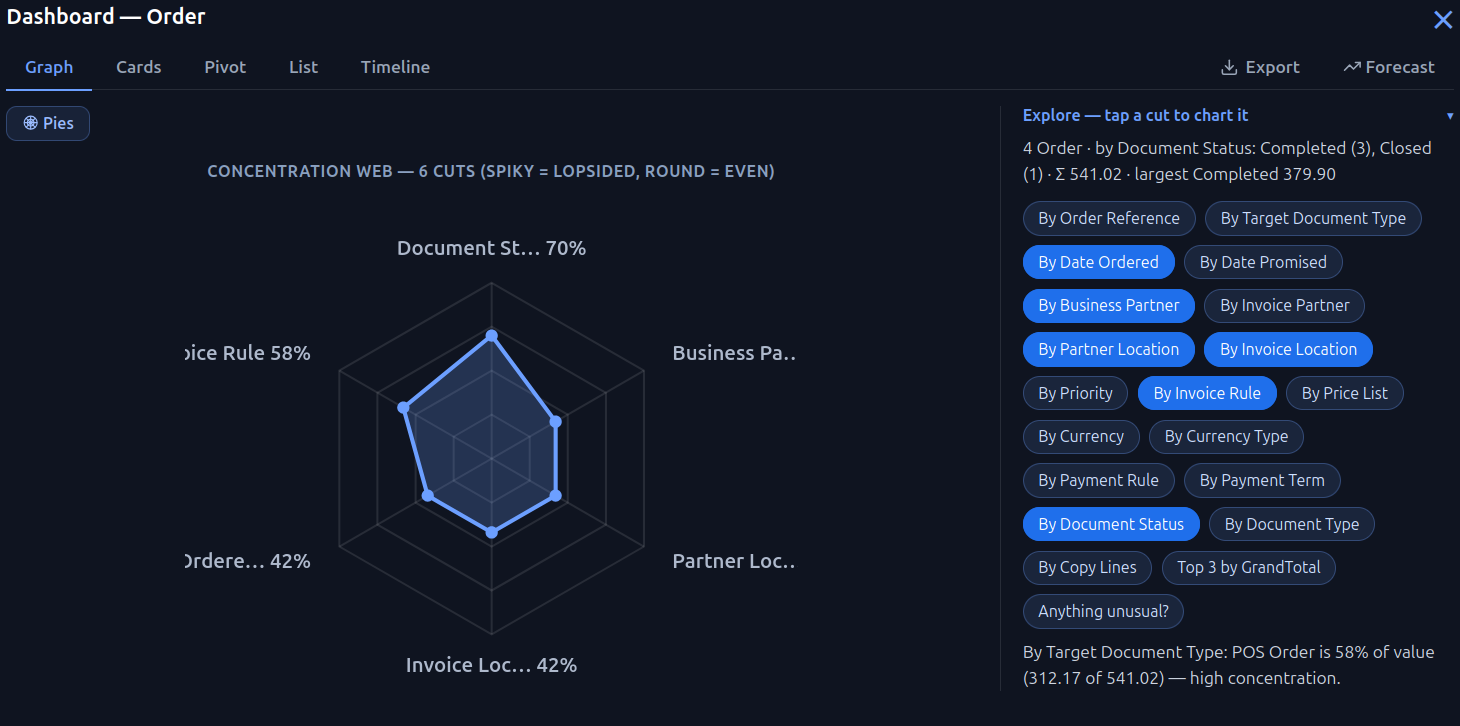This screenshot has height=726, width=1460.
Task: Click the Concentration Web chart title
Action: [491, 171]
